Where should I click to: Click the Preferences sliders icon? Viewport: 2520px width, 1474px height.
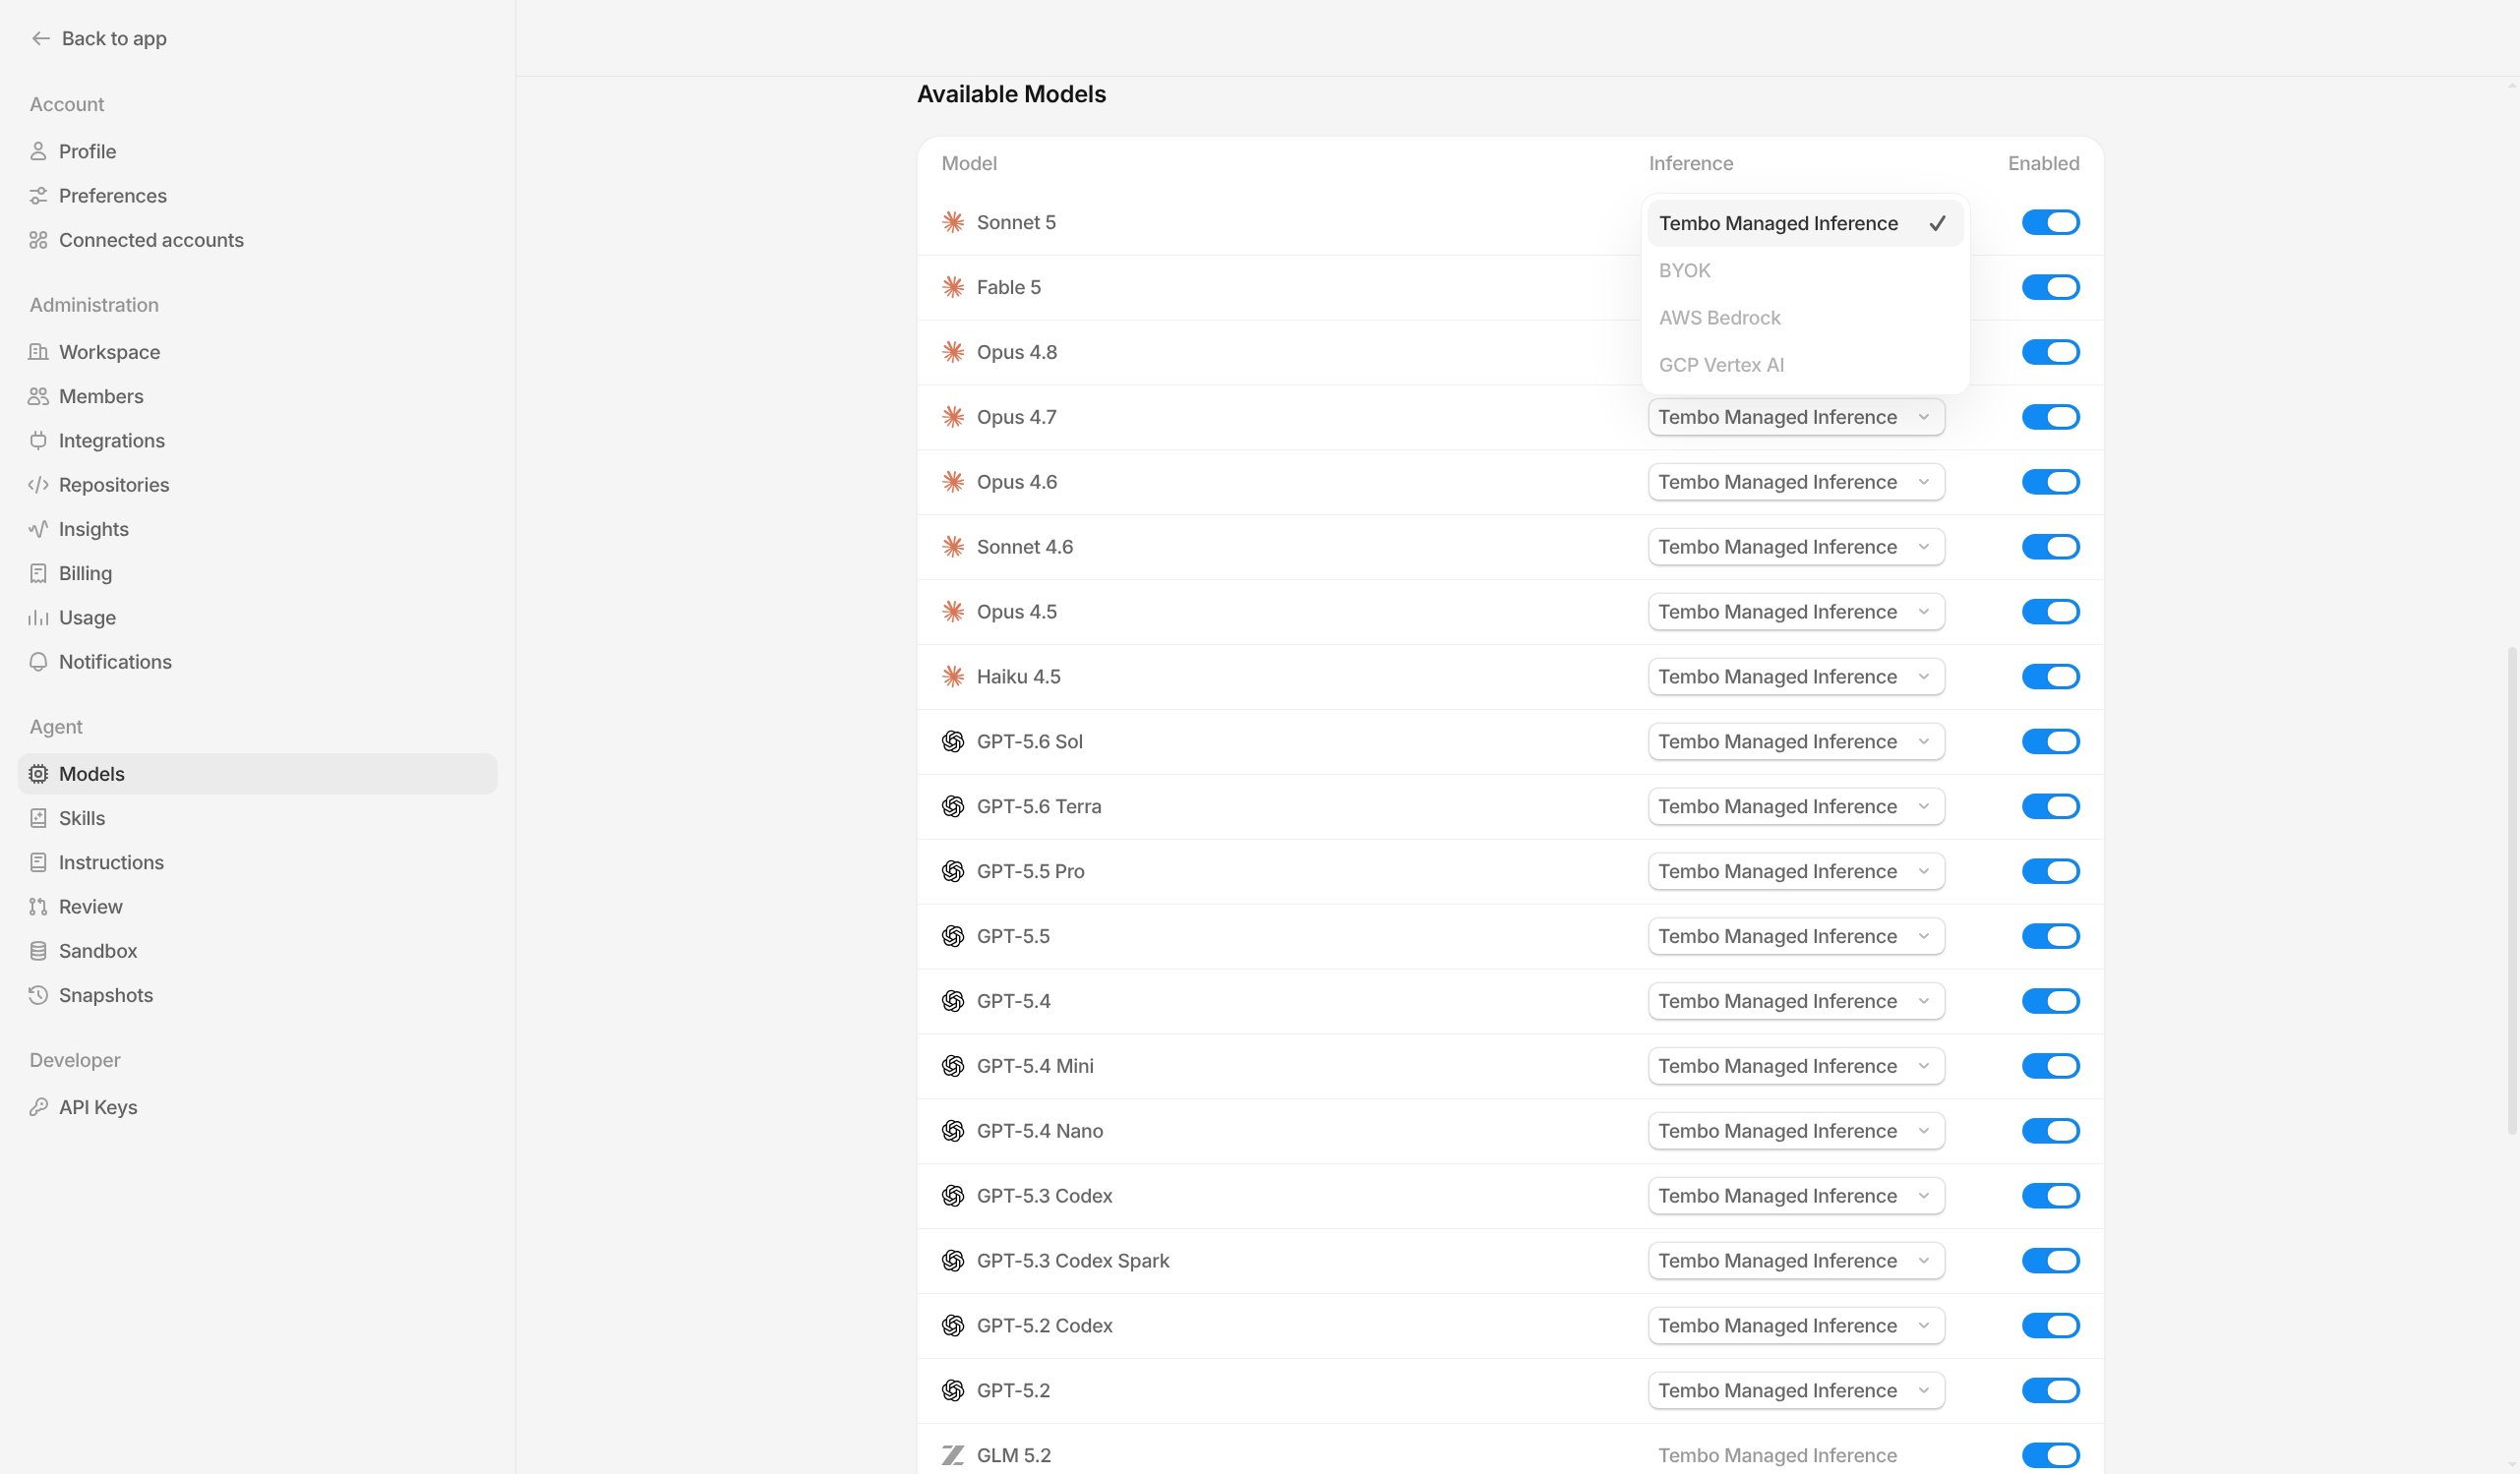tap(38, 195)
